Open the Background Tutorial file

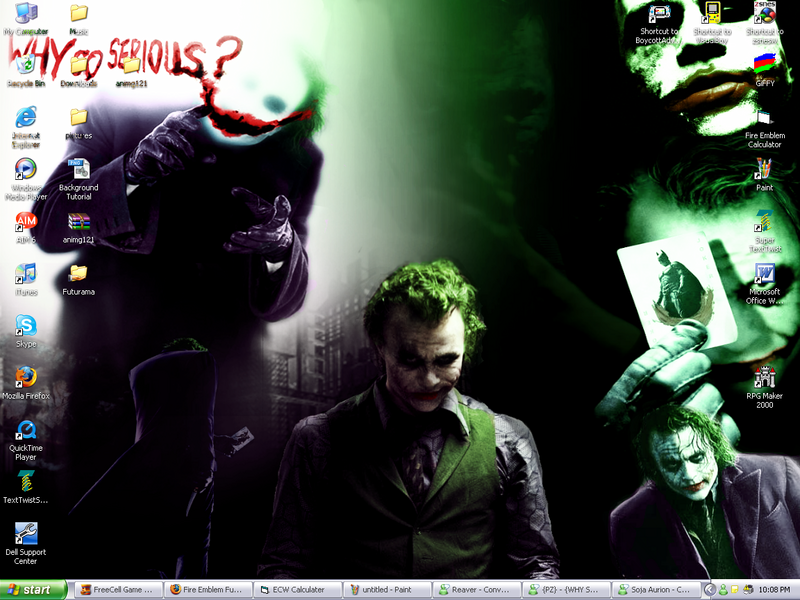point(79,169)
